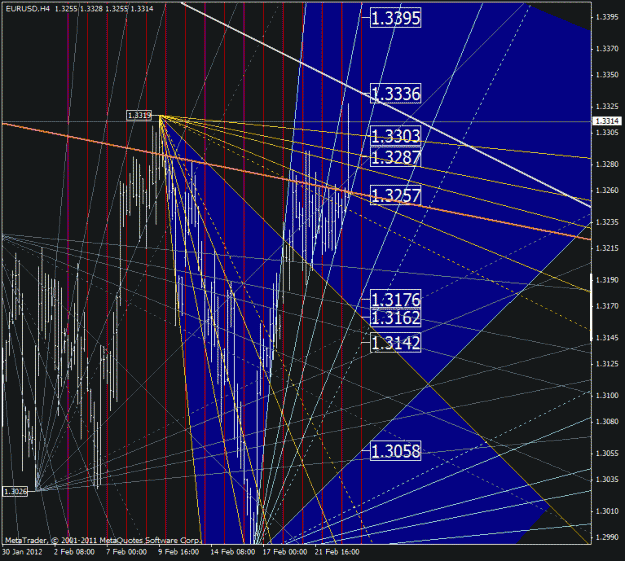Select the 1.3287 price level label
The height and width of the screenshot is (561, 625).
(395, 157)
